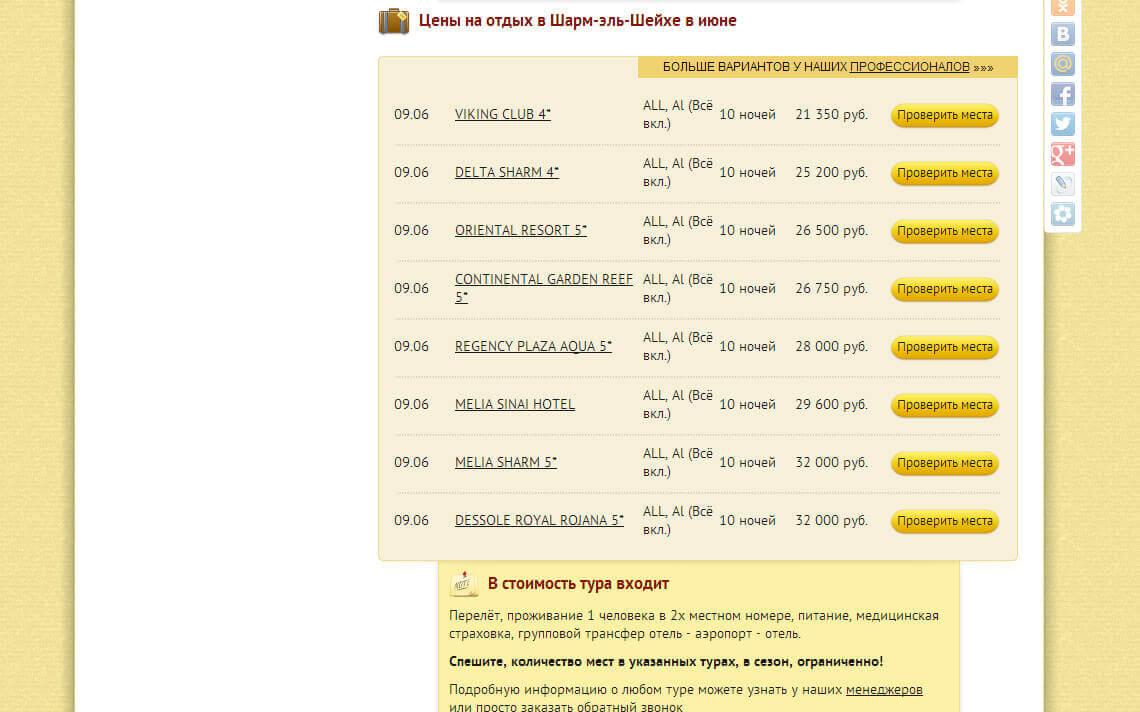Share page on VKontakte

pos(1062,34)
